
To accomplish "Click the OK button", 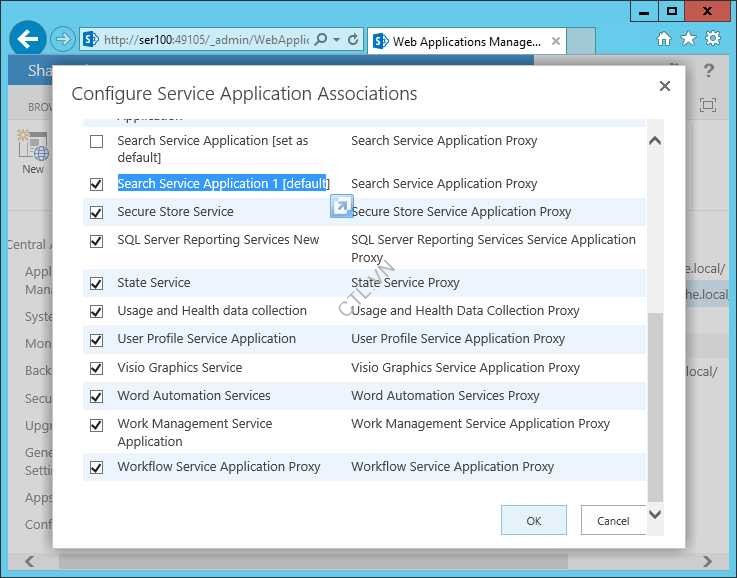I will pos(533,520).
